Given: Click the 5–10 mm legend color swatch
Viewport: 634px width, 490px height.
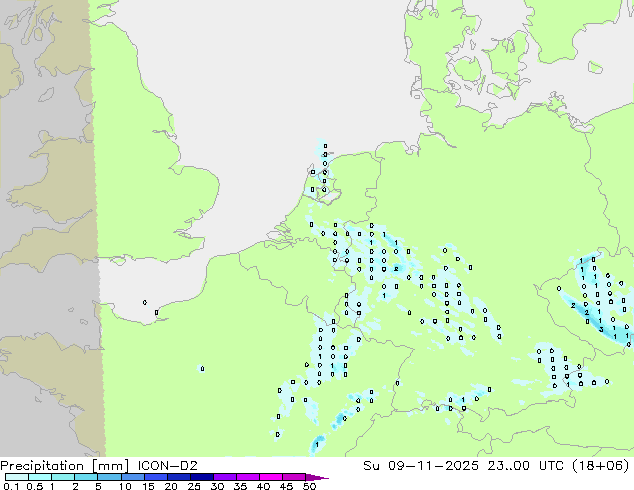Looking at the screenshot, I should click(x=109, y=477).
